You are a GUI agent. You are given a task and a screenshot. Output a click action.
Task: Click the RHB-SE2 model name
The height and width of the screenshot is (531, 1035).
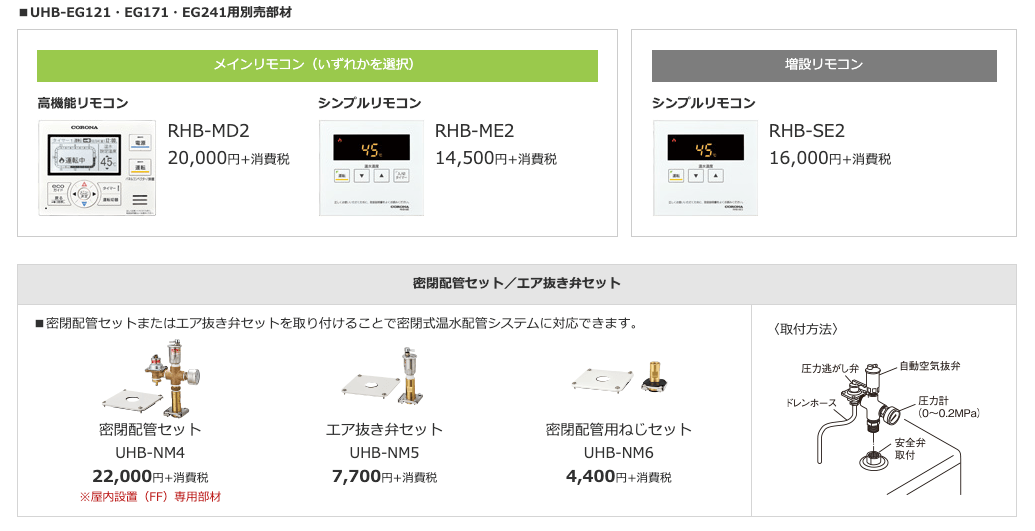pos(807,131)
